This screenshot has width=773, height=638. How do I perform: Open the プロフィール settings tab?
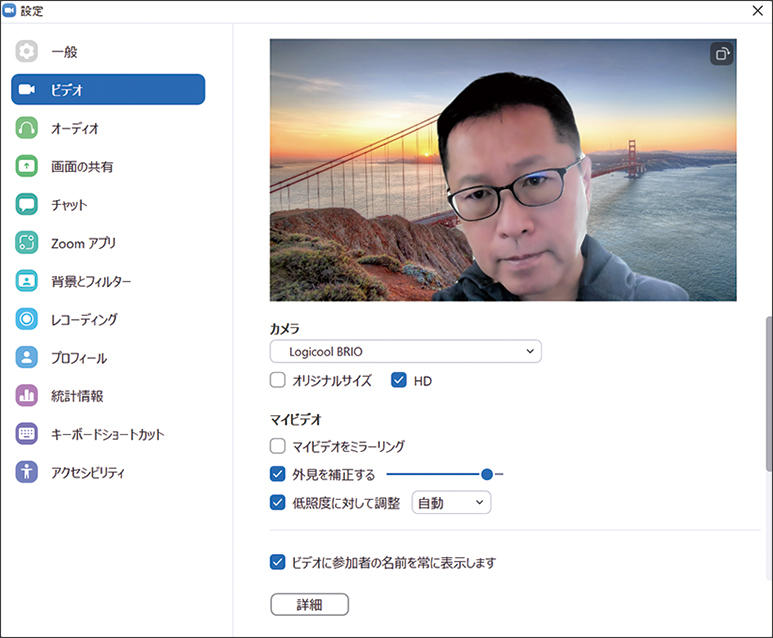coord(108,357)
